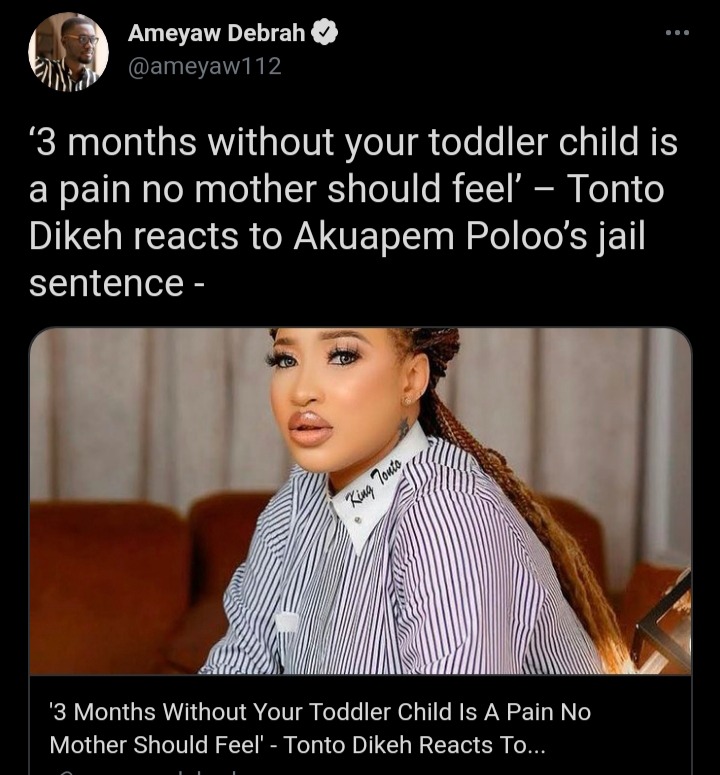The width and height of the screenshot is (720, 775).
Task: Click the tweet line 'a pain no mother should feel'
Action: (272, 189)
